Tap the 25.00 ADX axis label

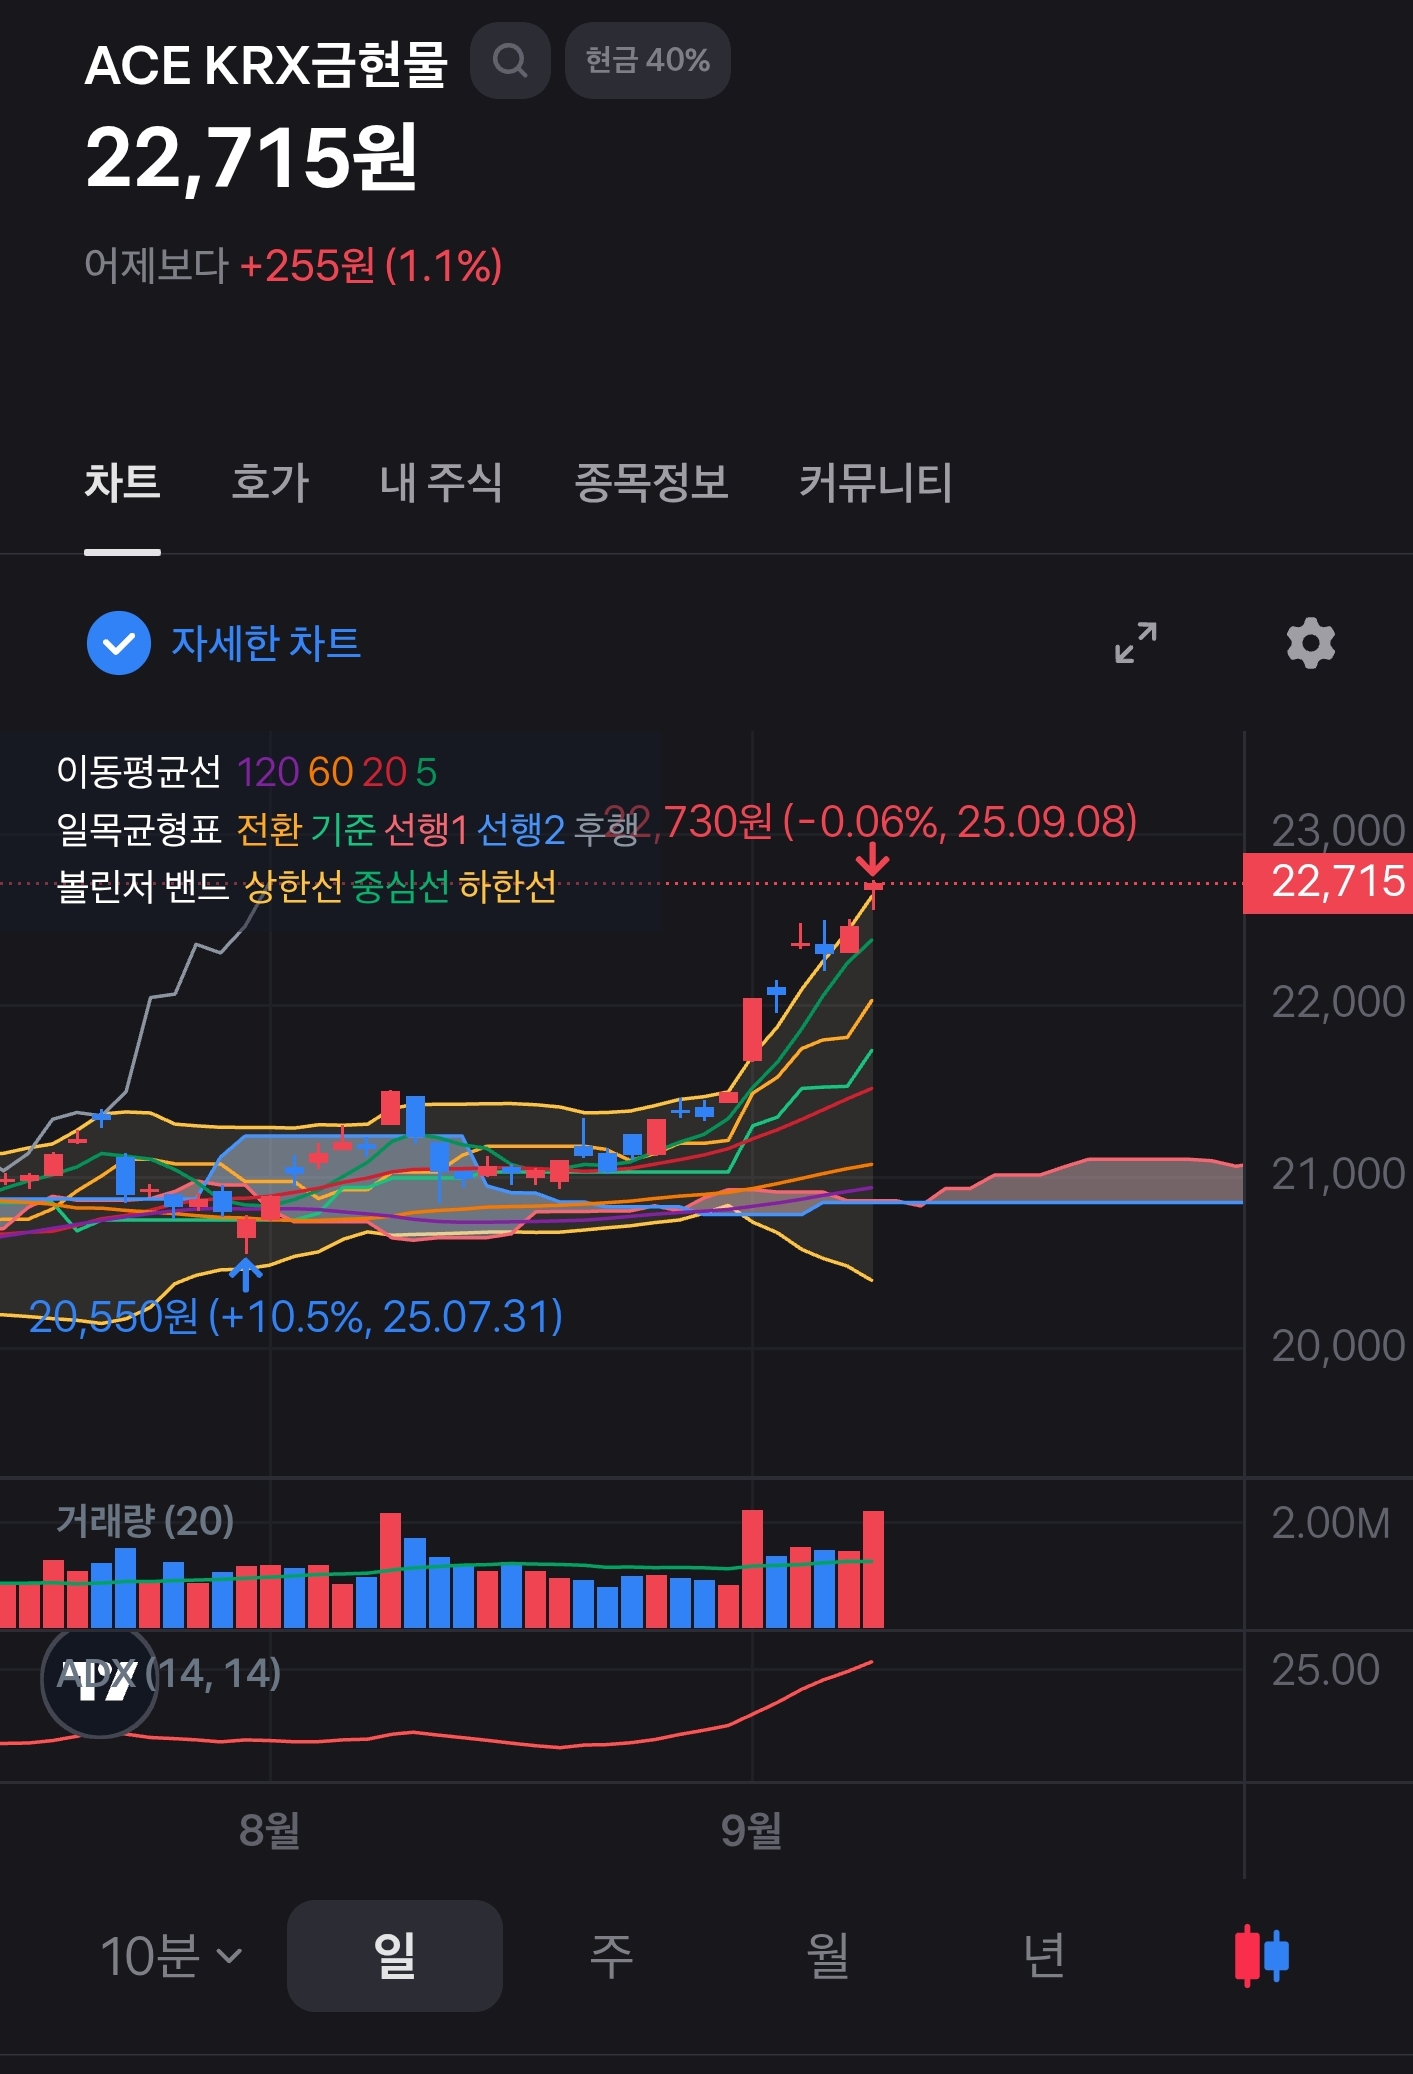[1325, 1669]
